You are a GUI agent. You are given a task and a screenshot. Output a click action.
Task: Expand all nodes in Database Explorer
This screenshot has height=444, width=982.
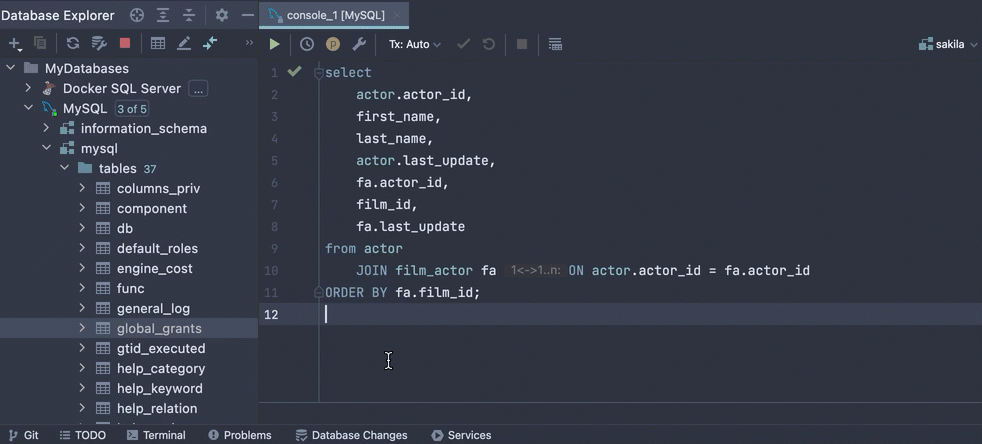tap(163, 15)
